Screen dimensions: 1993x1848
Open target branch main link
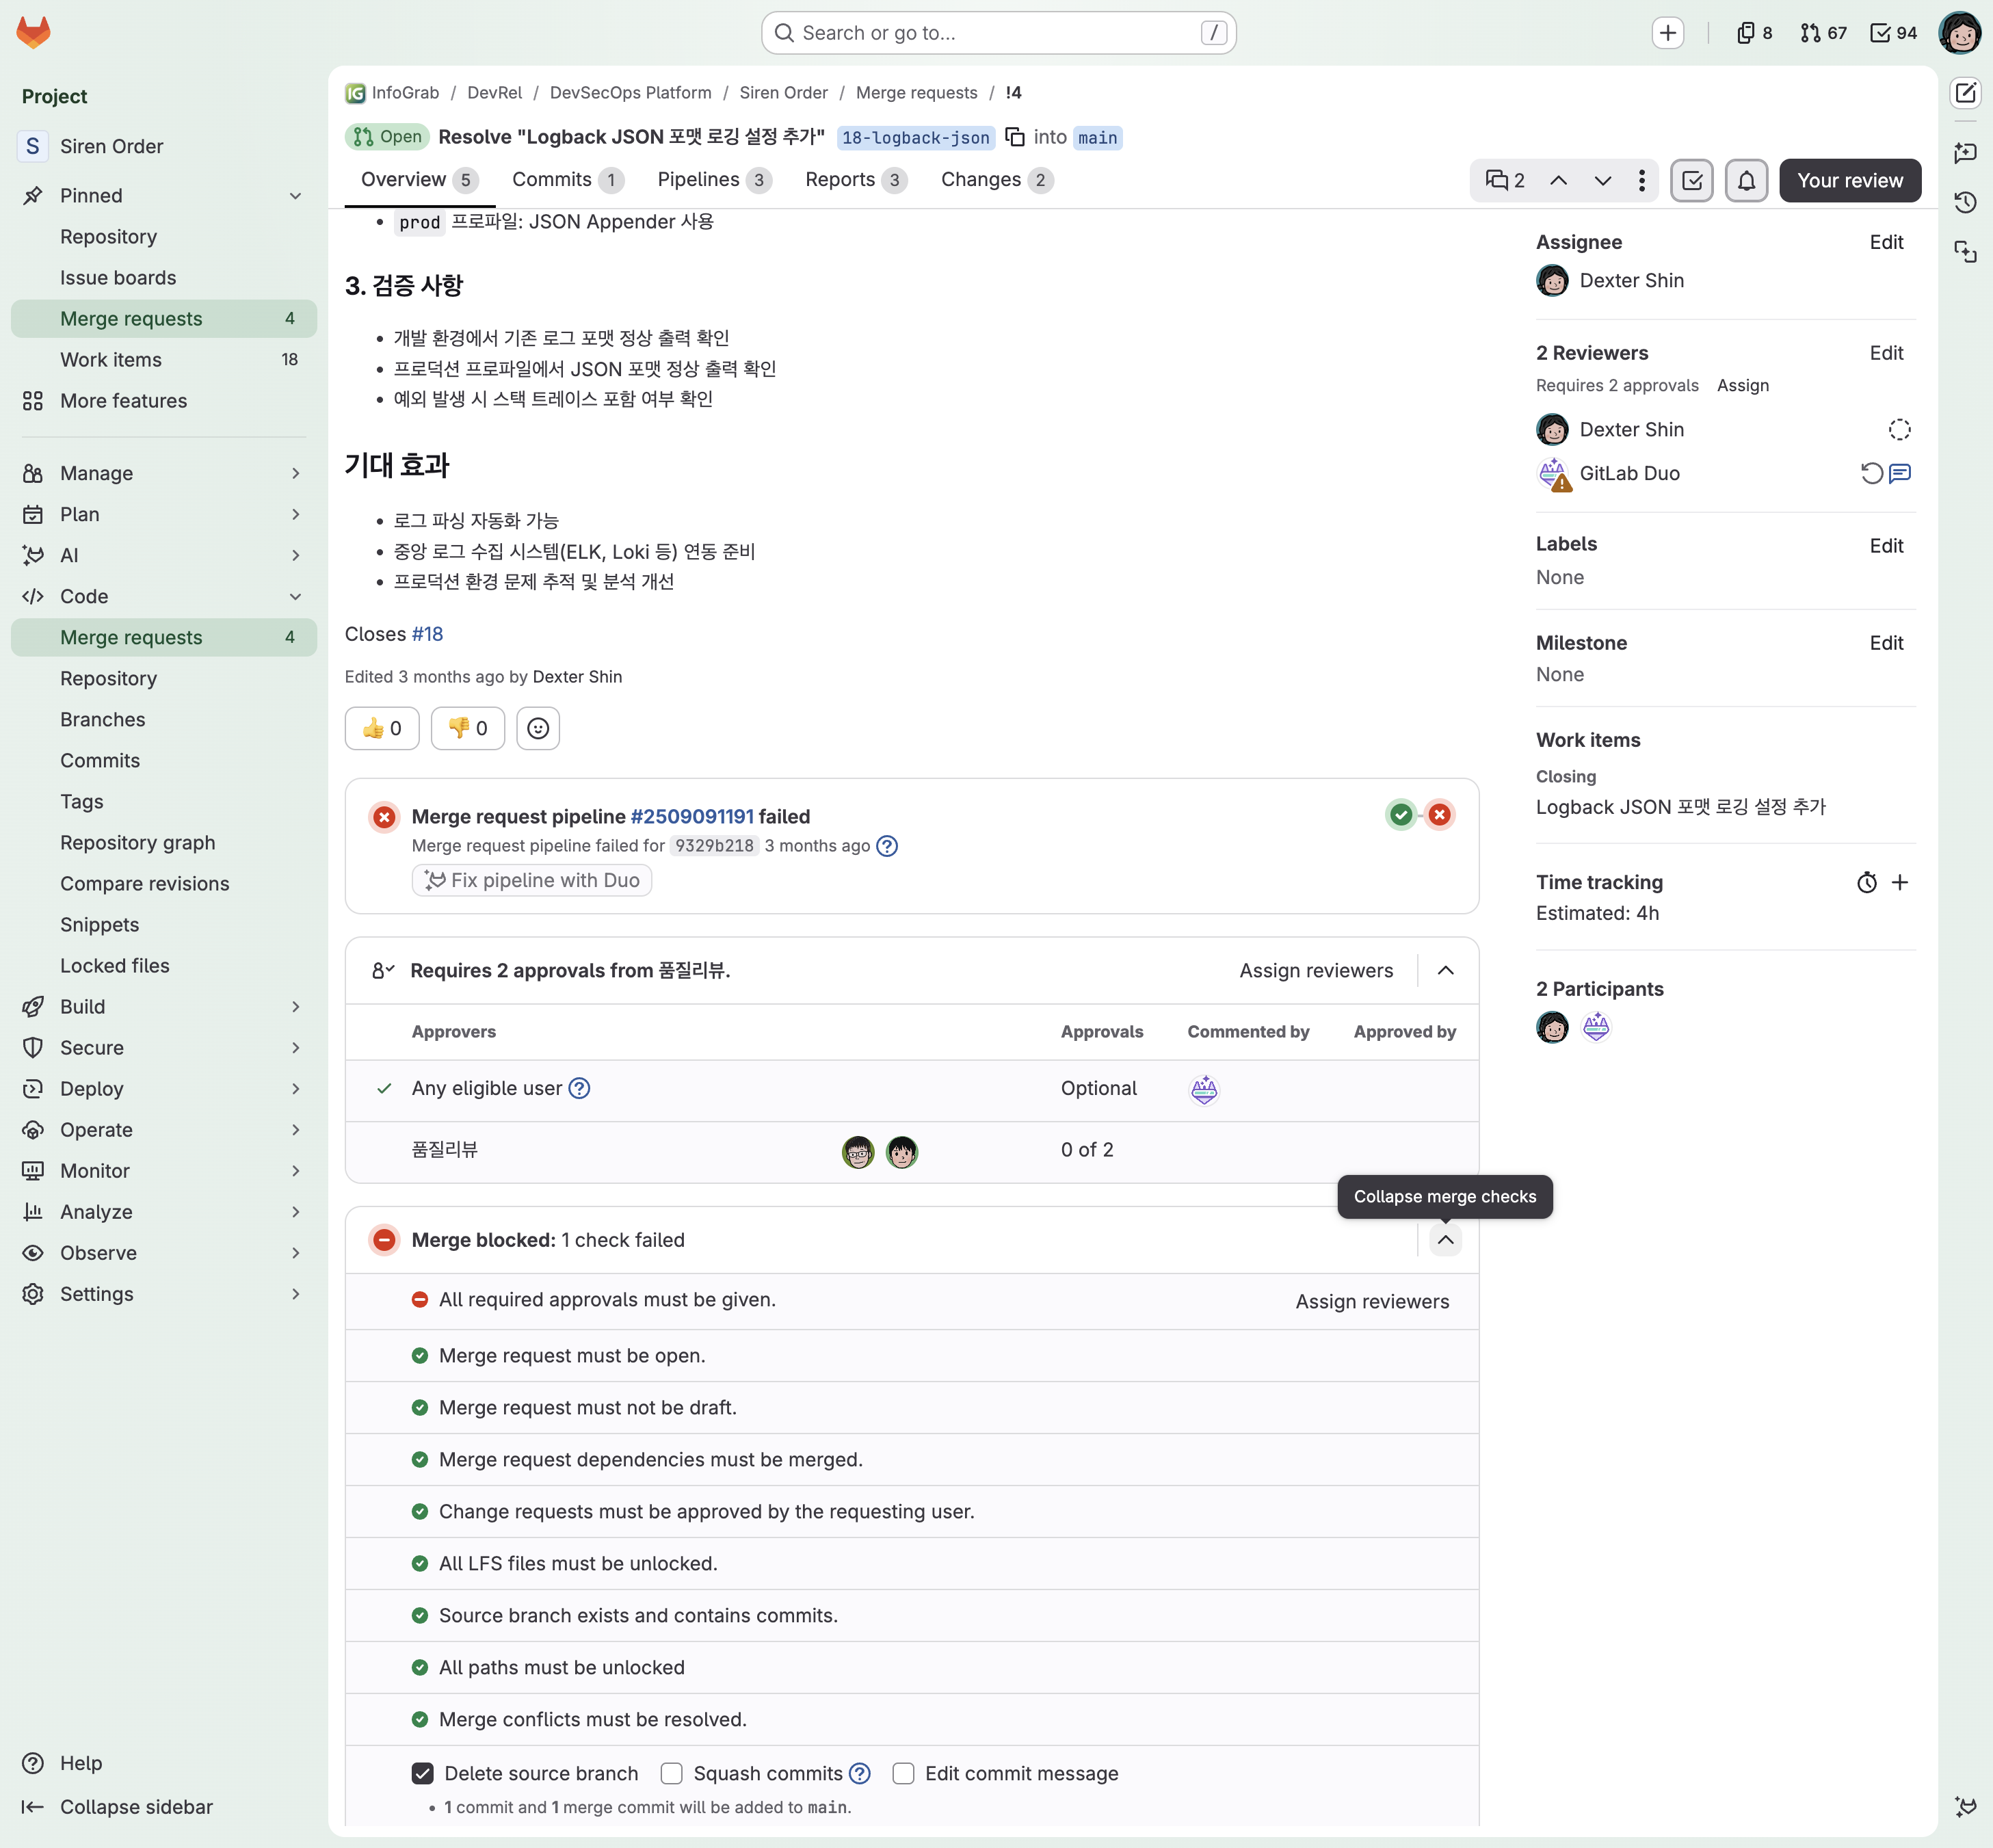(1097, 137)
